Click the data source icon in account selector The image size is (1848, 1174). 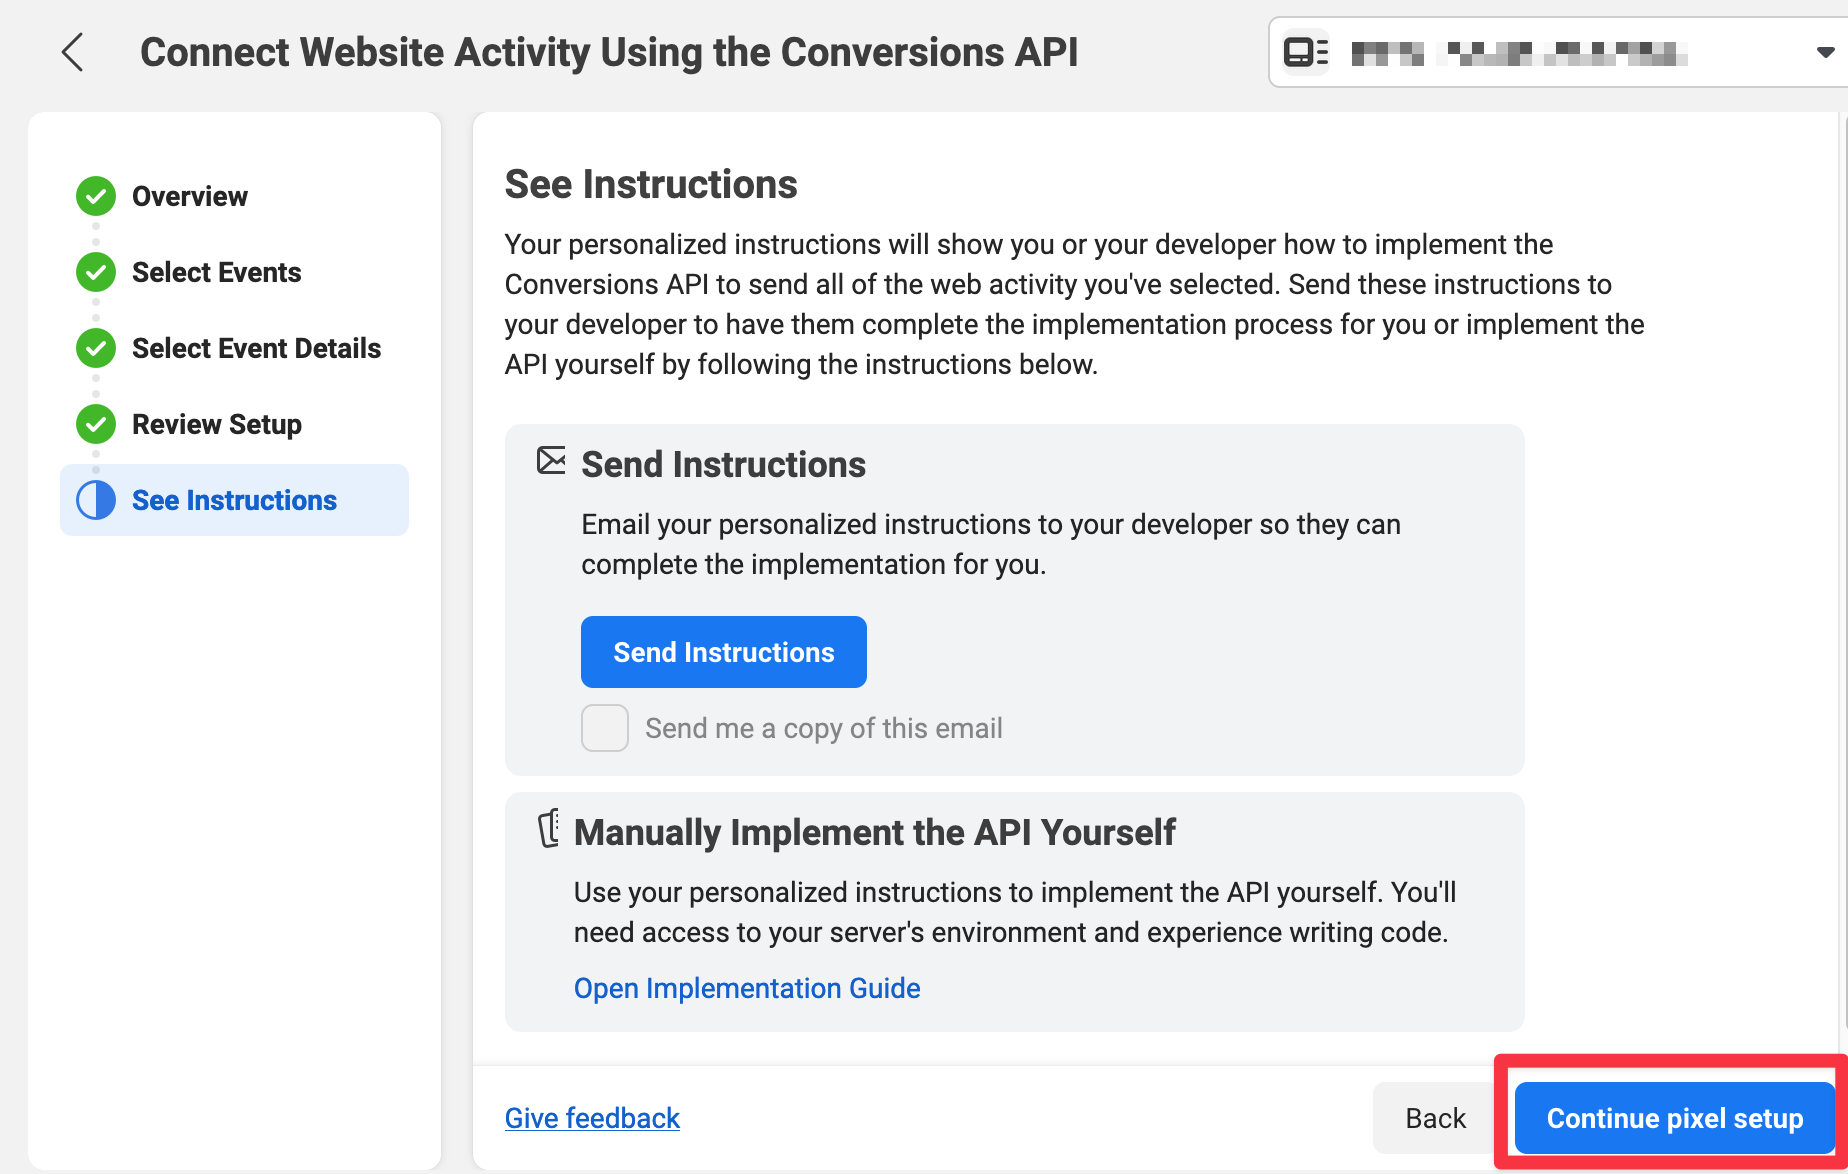tap(1305, 52)
